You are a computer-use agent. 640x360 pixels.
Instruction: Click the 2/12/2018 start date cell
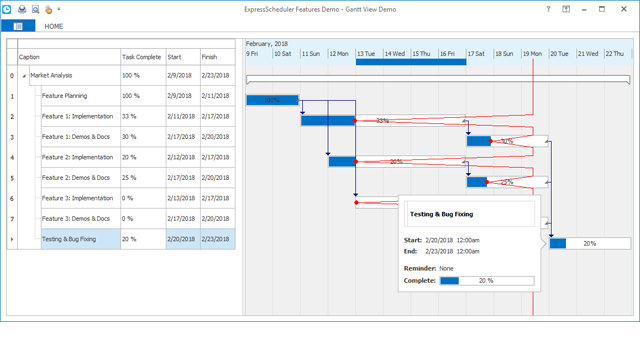point(183,157)
